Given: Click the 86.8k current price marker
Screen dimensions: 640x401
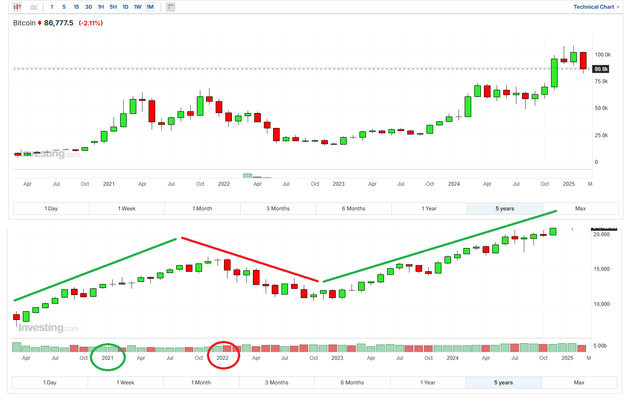Looking at the screenshot, I should point(601,69).
